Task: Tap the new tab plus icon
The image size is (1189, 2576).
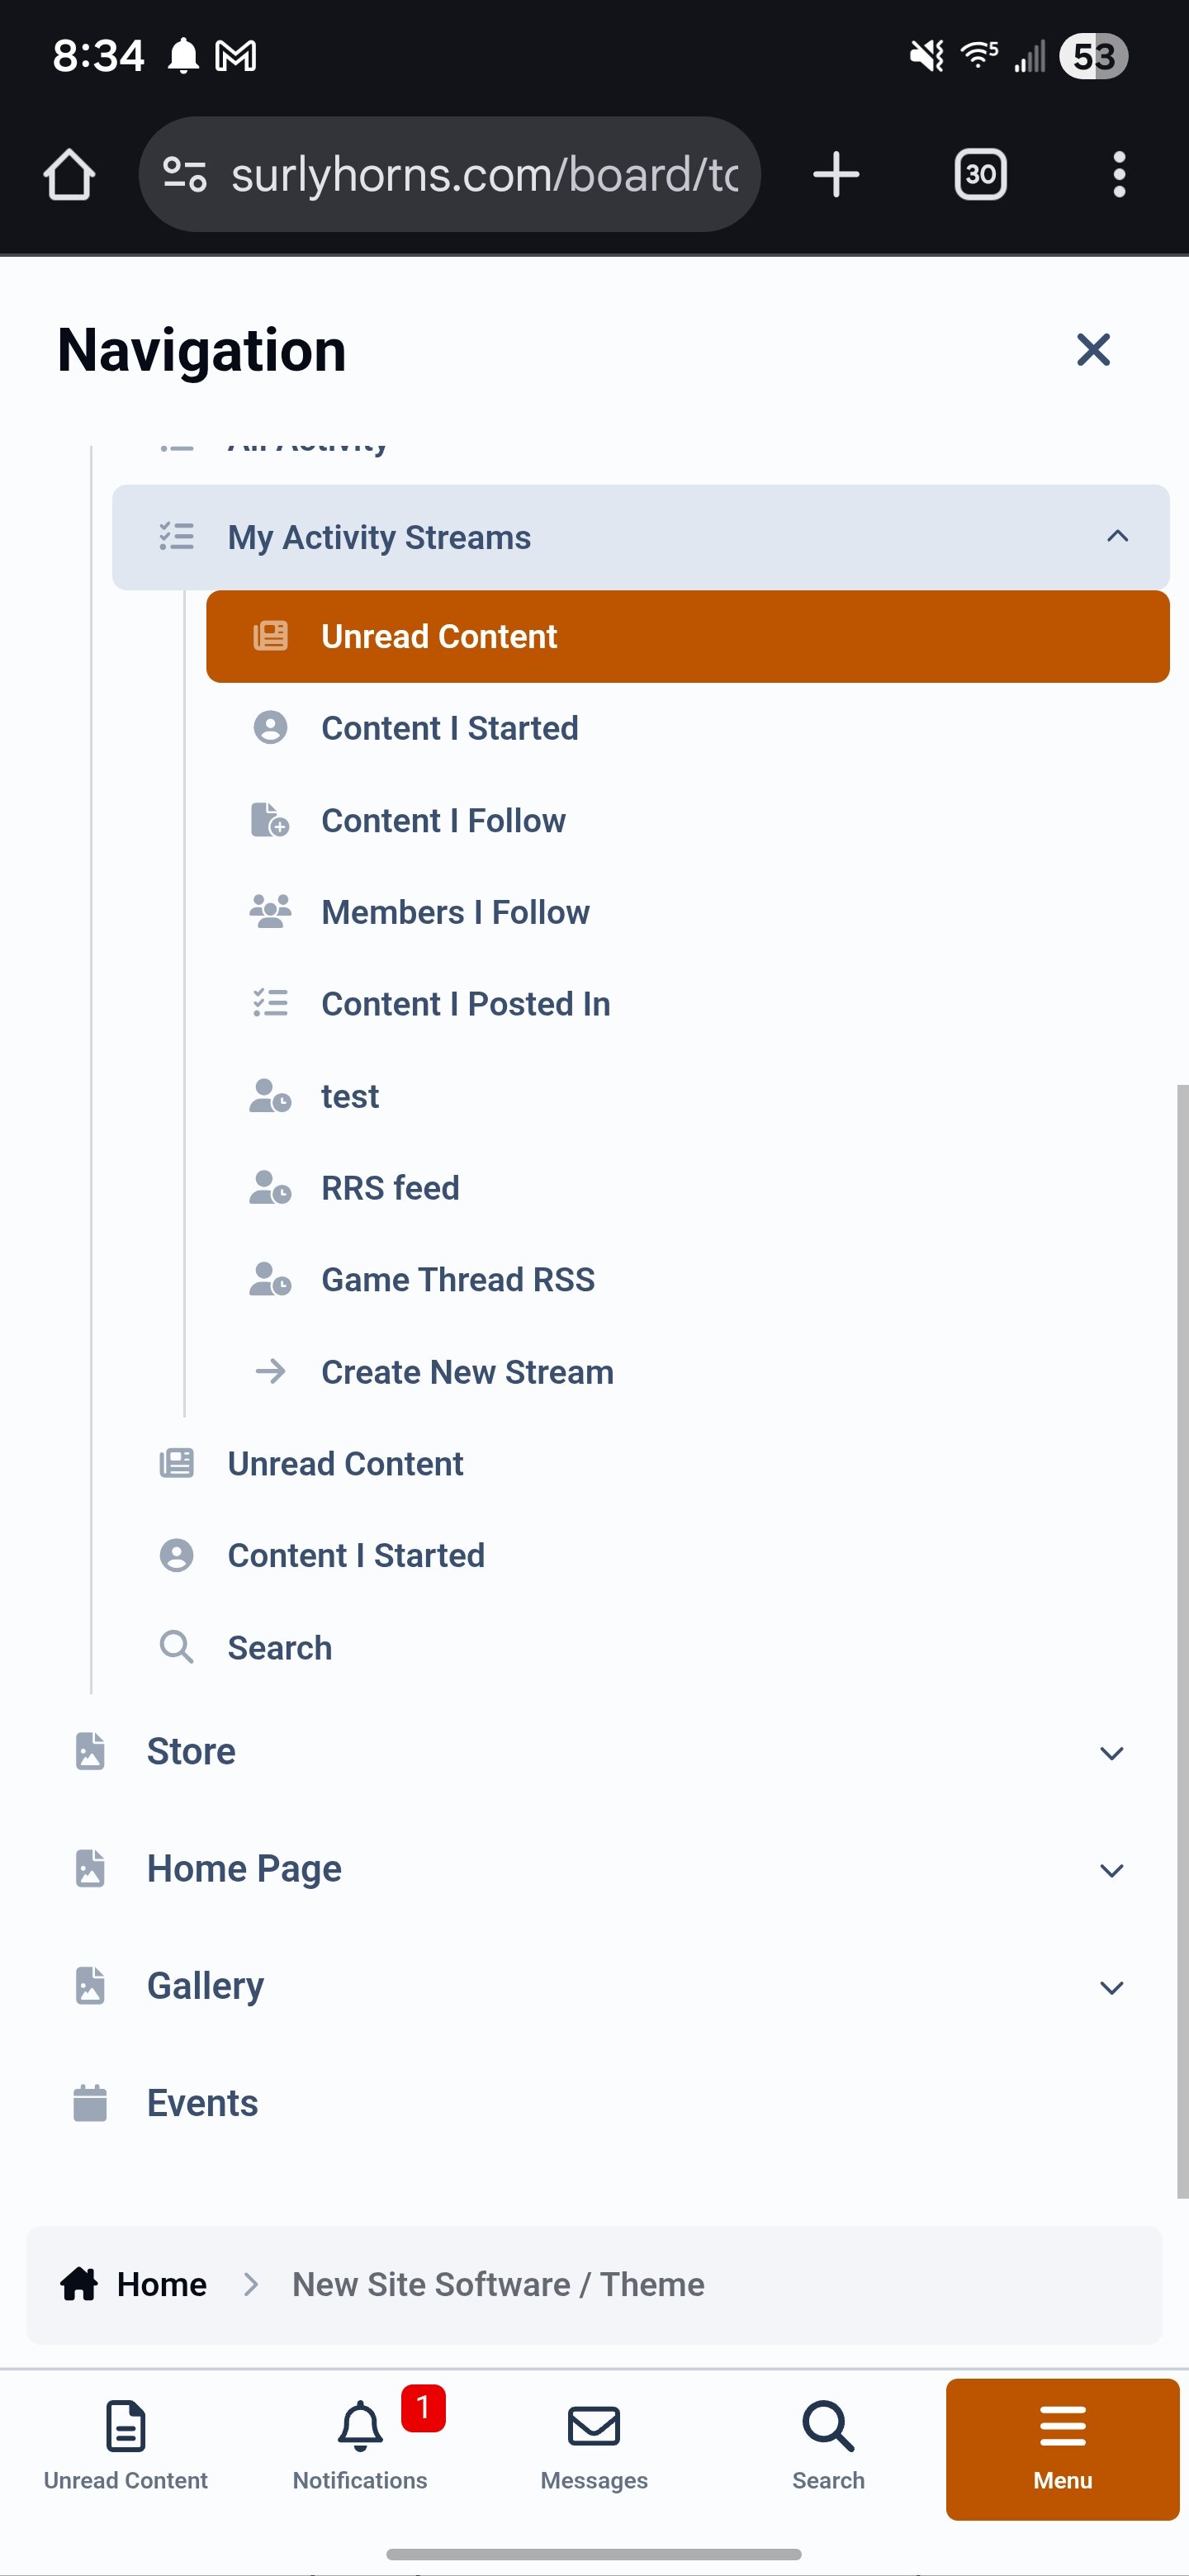Action: coord(836,175)
